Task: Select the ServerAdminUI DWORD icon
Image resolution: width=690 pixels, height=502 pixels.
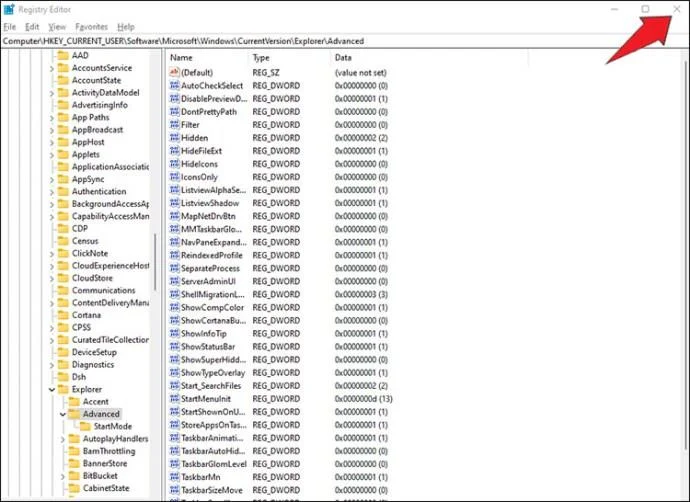Action: [175, 281]
